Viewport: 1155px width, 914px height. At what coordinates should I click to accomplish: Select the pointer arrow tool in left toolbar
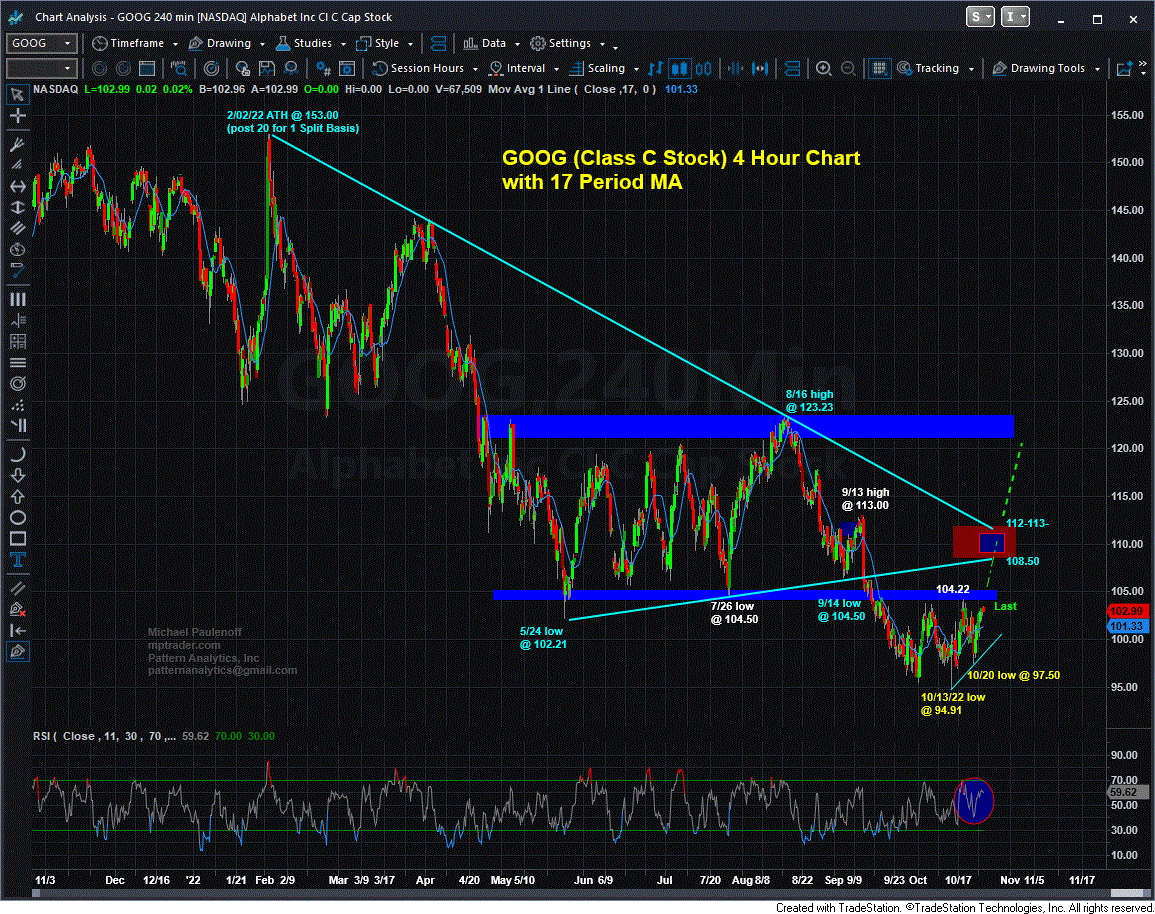pyautogui.click(x=18, y=94)
